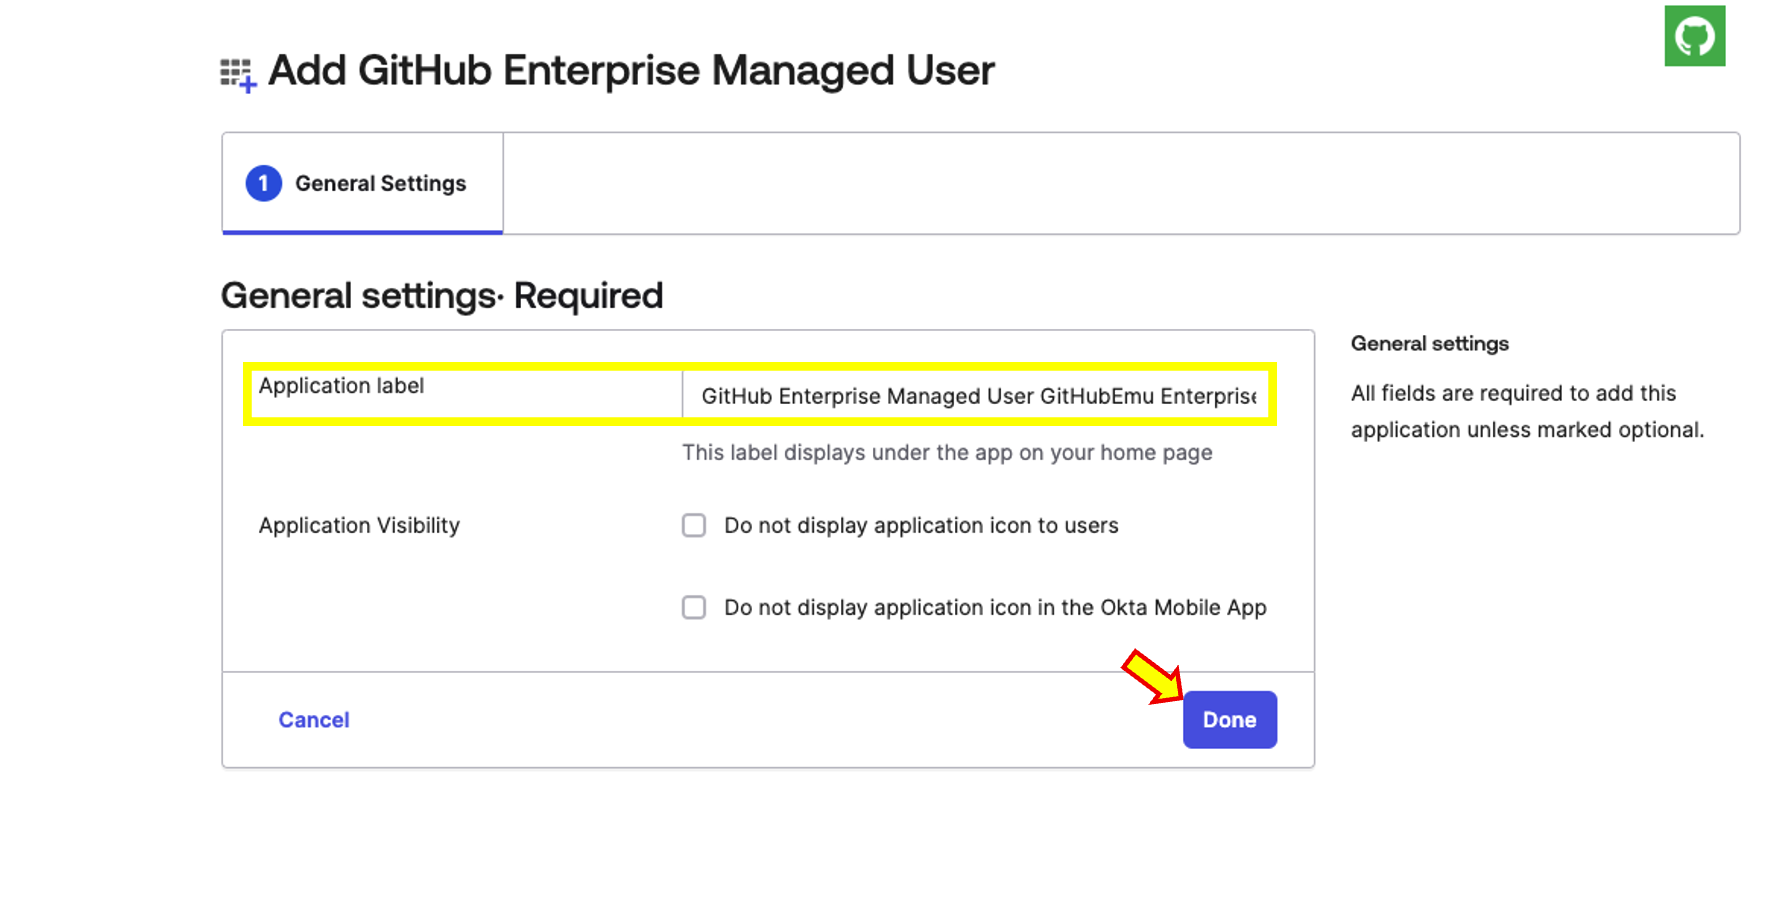The height and width of the screenshot is (899, 1790).
Task: Select the General Settings step tab
Action: pos(362,183)
